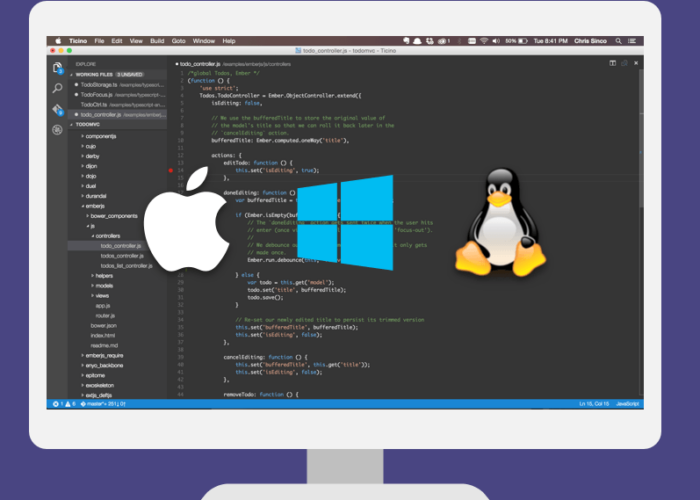Click the Evernote elephant menu bar icon

tap(406, 41)
